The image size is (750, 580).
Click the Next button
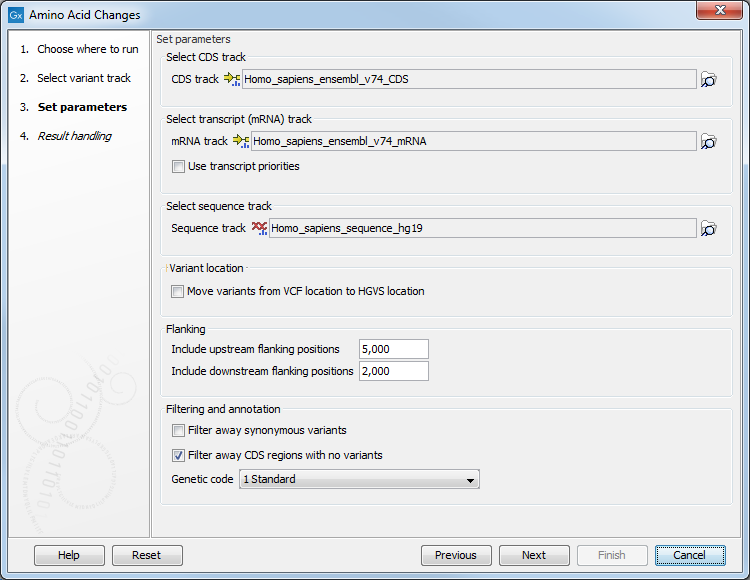point(534,555)
